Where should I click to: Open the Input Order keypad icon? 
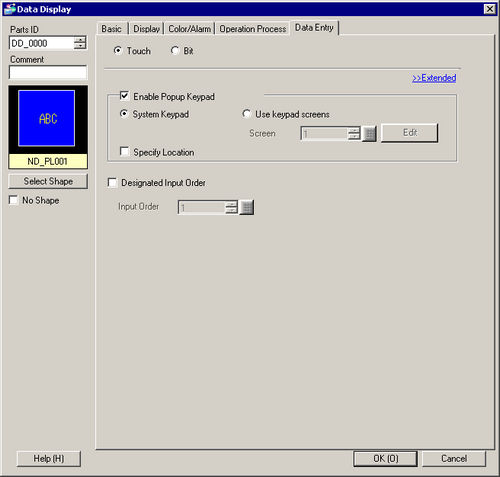(x=247, y=207)
